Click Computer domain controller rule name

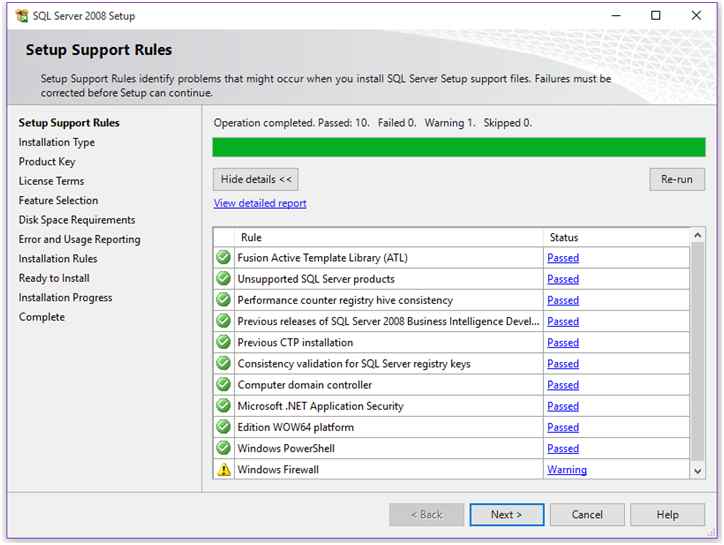pos(304,385)
